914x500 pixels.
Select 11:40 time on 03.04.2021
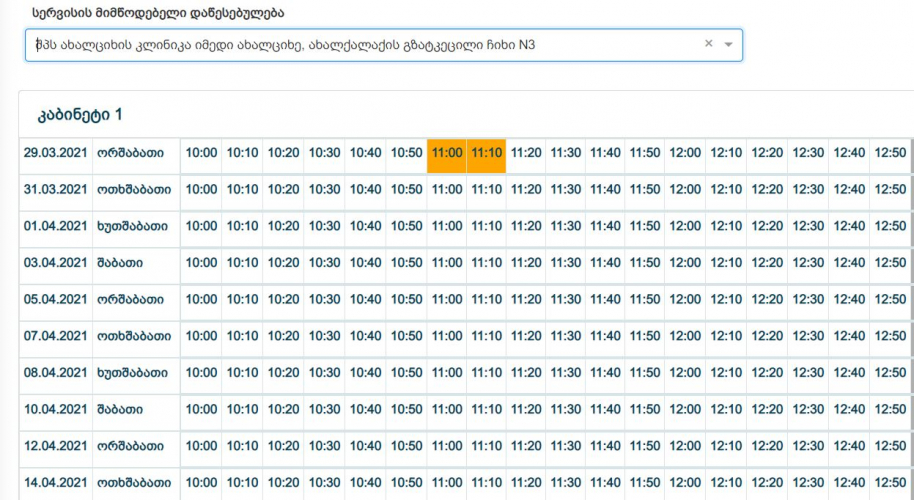tap(605, 263)
